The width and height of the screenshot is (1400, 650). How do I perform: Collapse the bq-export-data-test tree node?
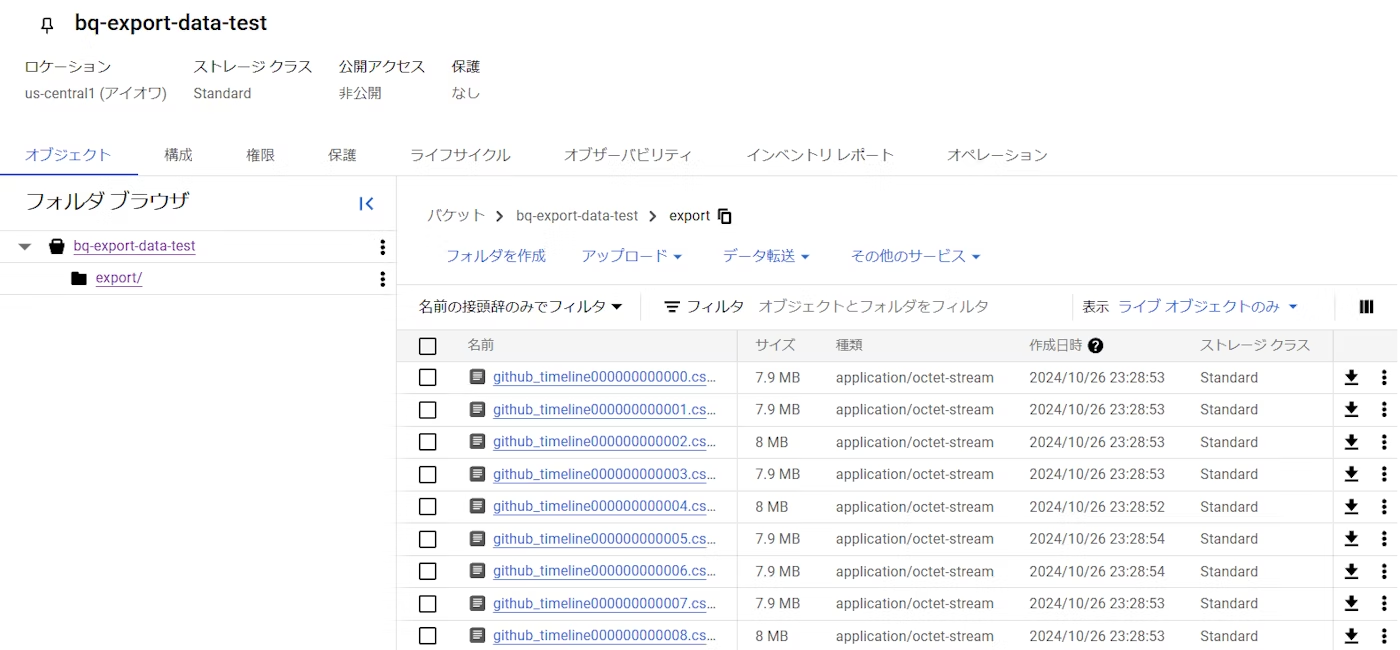22,246
